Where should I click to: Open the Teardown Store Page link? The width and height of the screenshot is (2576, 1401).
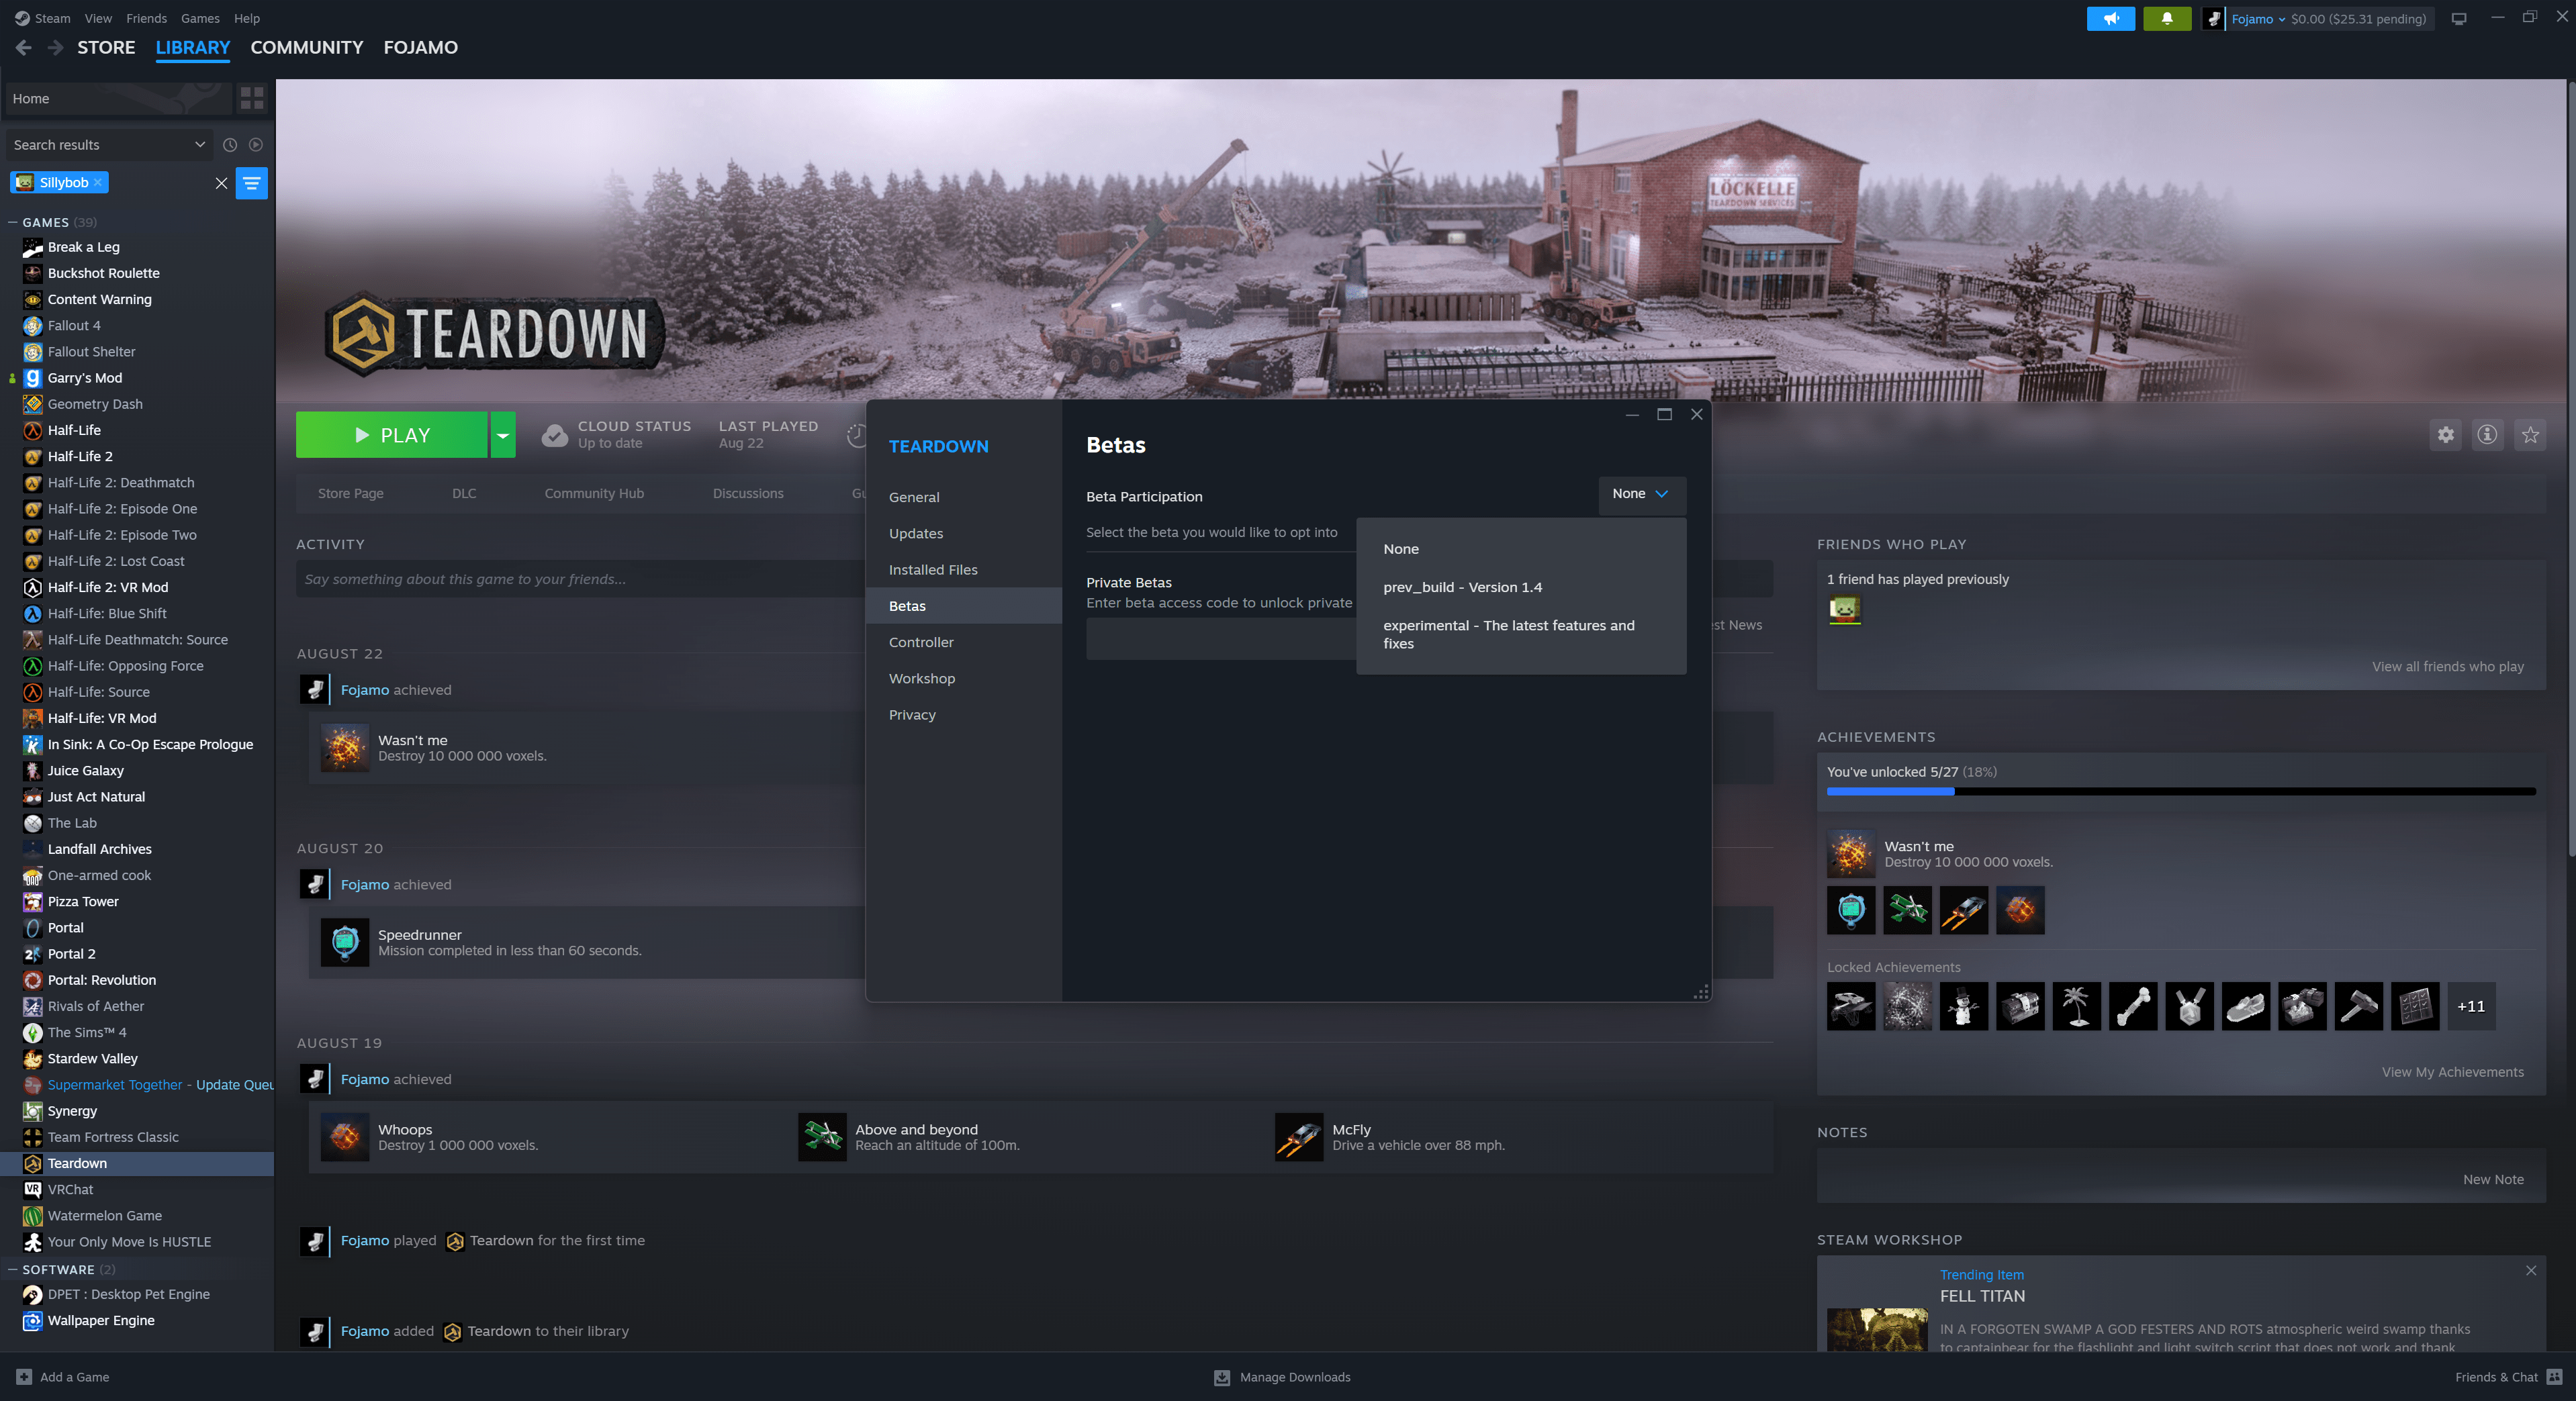pyautogui.click(x=350, y=493)
